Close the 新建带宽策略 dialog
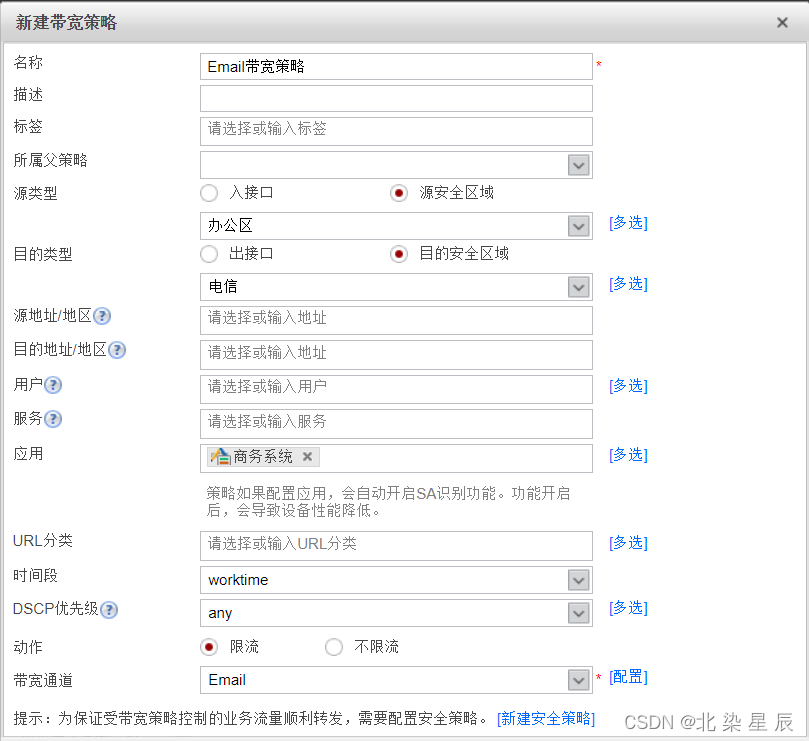The width and height of the screenshot is (809, 741). pyautogui.click(x=782, y=23)
